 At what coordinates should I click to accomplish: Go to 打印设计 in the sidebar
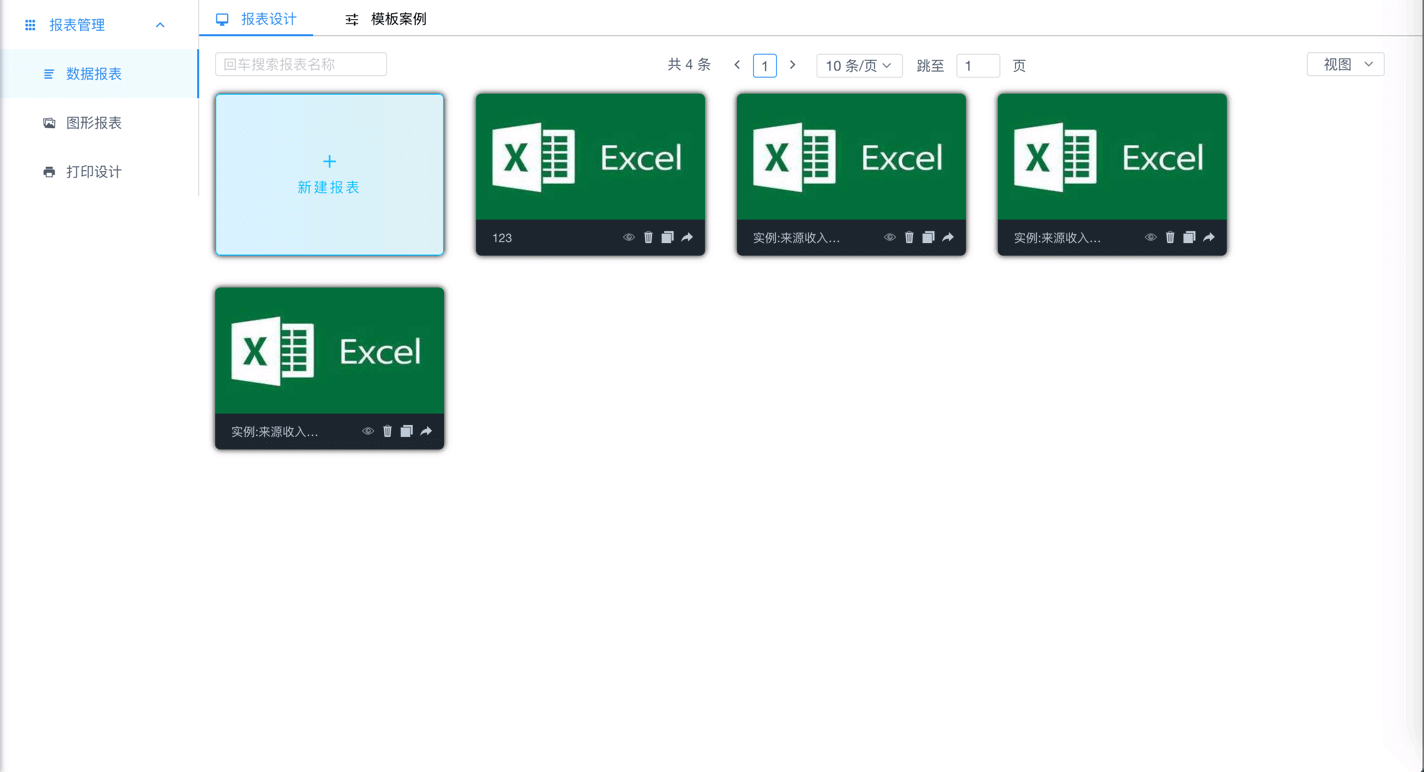coord(94,172)
